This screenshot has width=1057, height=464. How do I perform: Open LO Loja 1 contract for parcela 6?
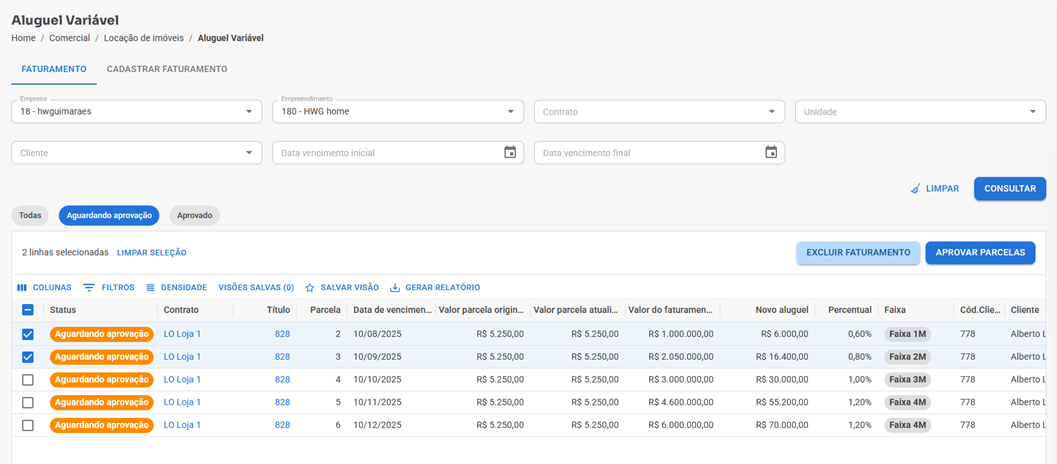pos(182,426)
